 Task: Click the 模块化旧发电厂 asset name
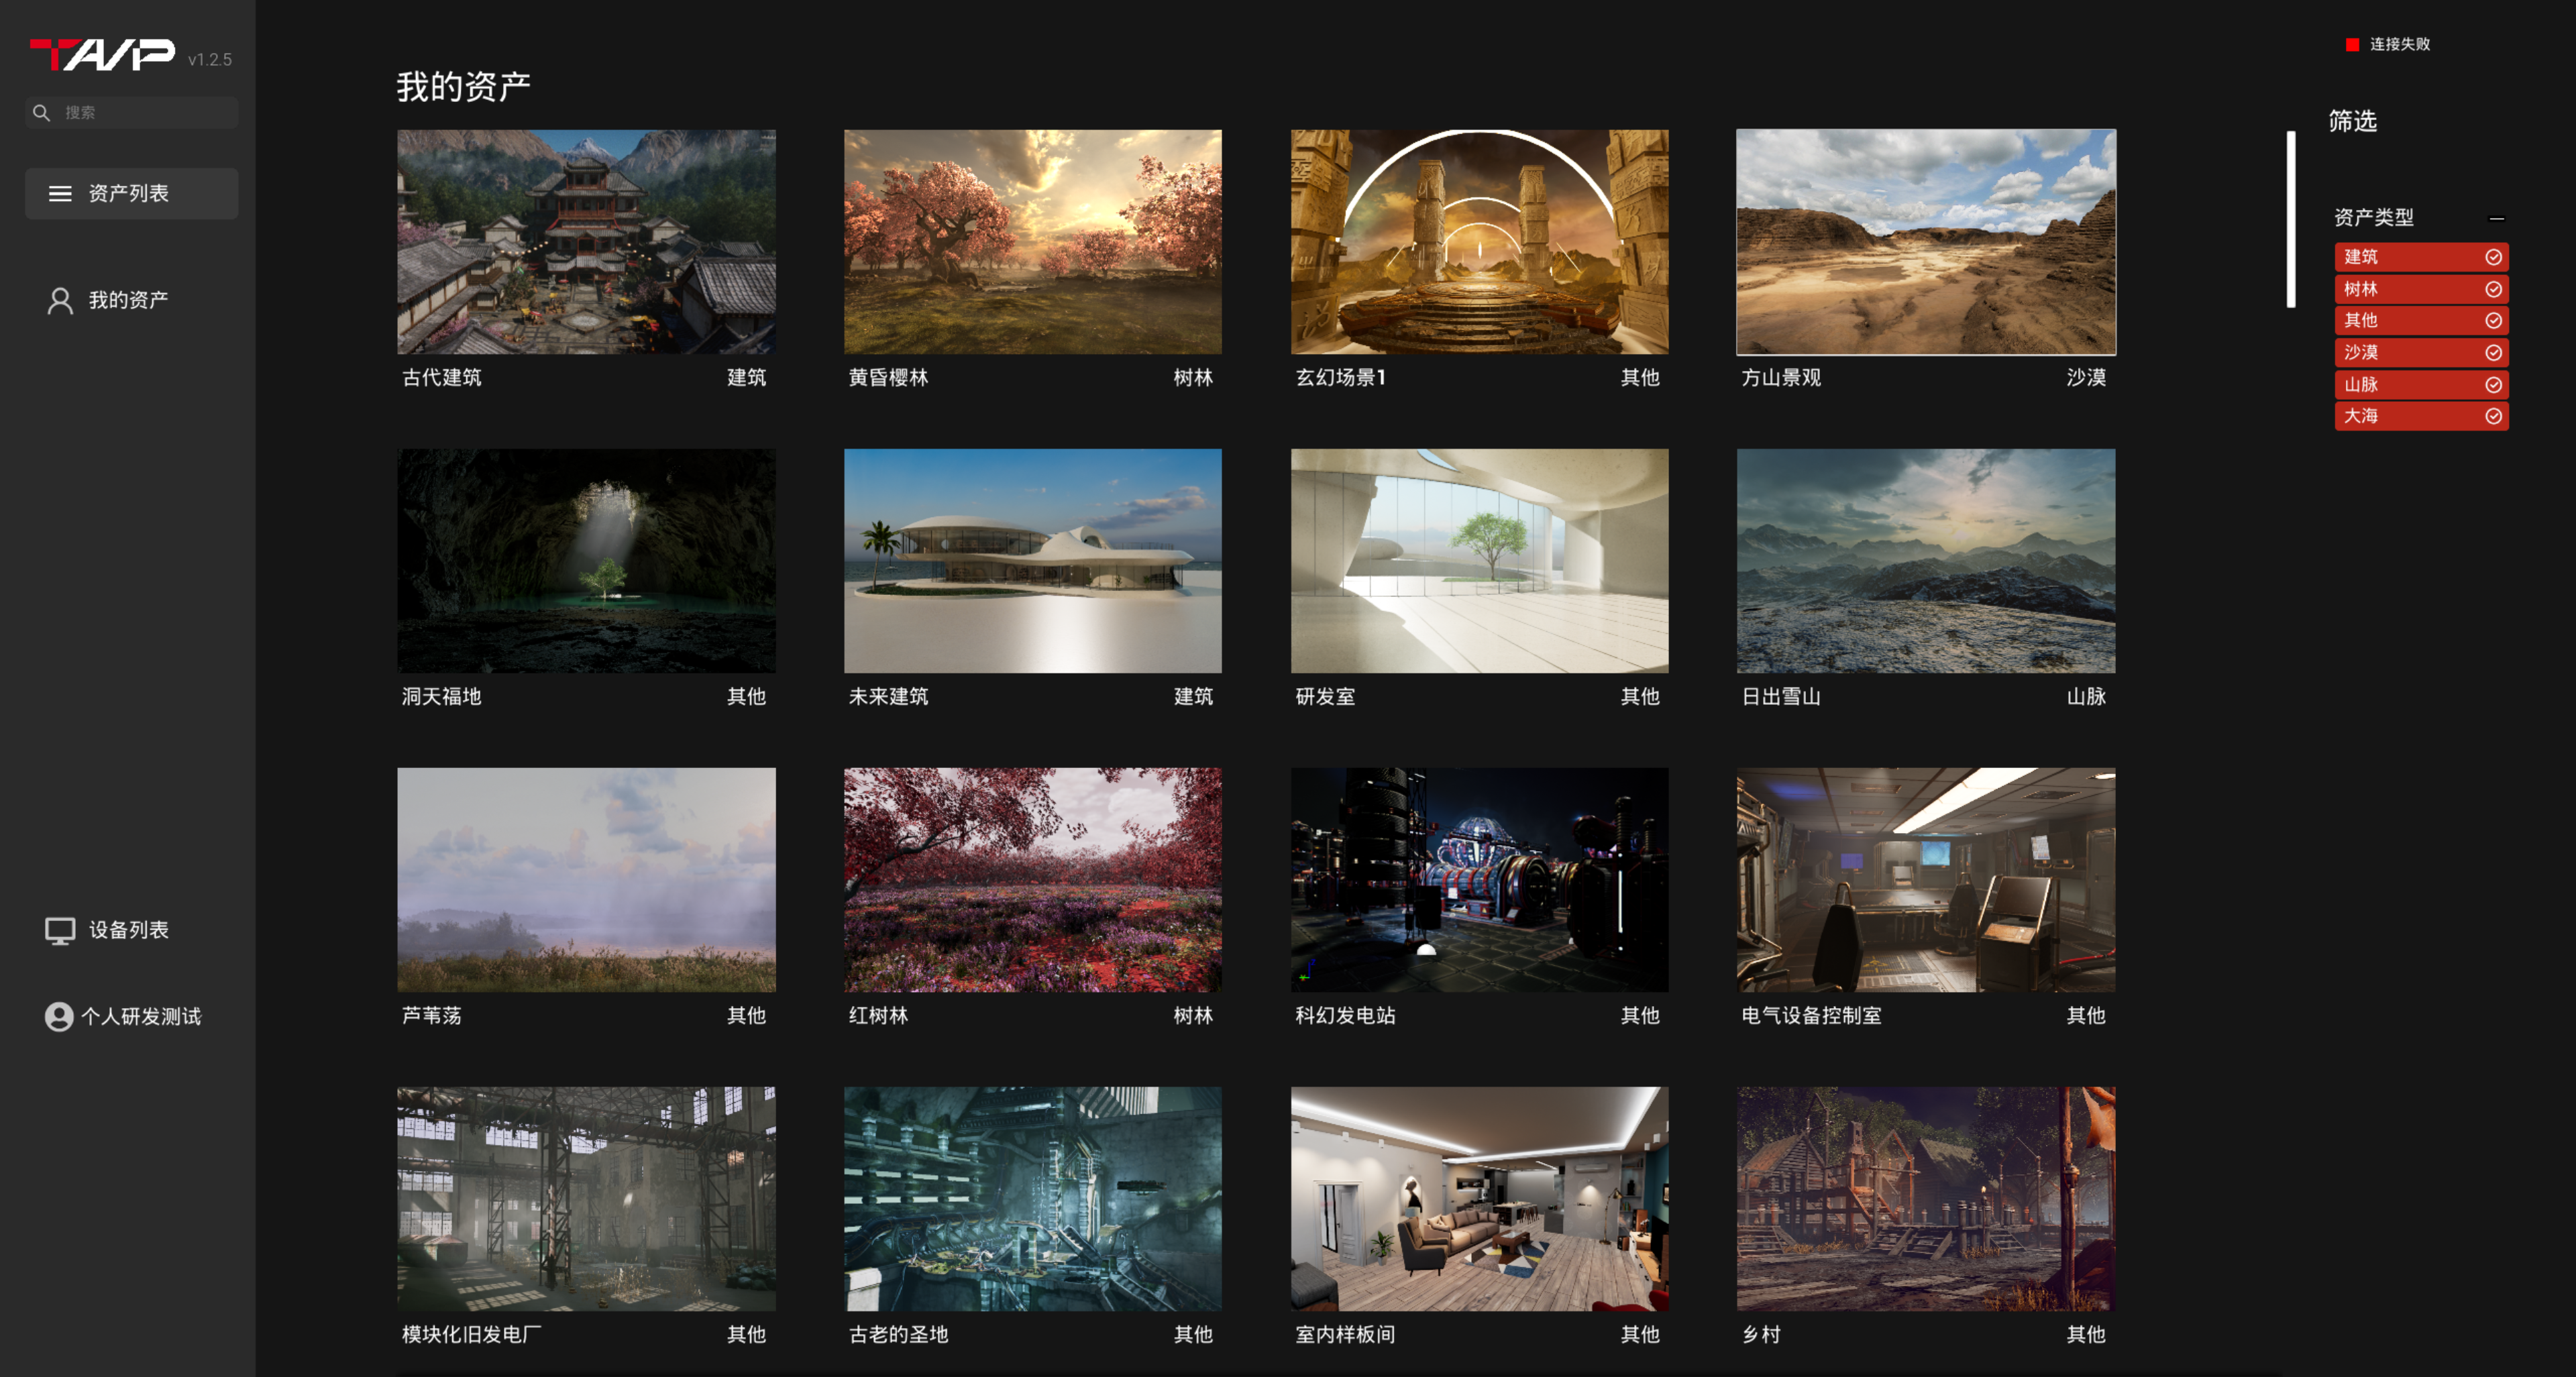(x=472, y=1335)
